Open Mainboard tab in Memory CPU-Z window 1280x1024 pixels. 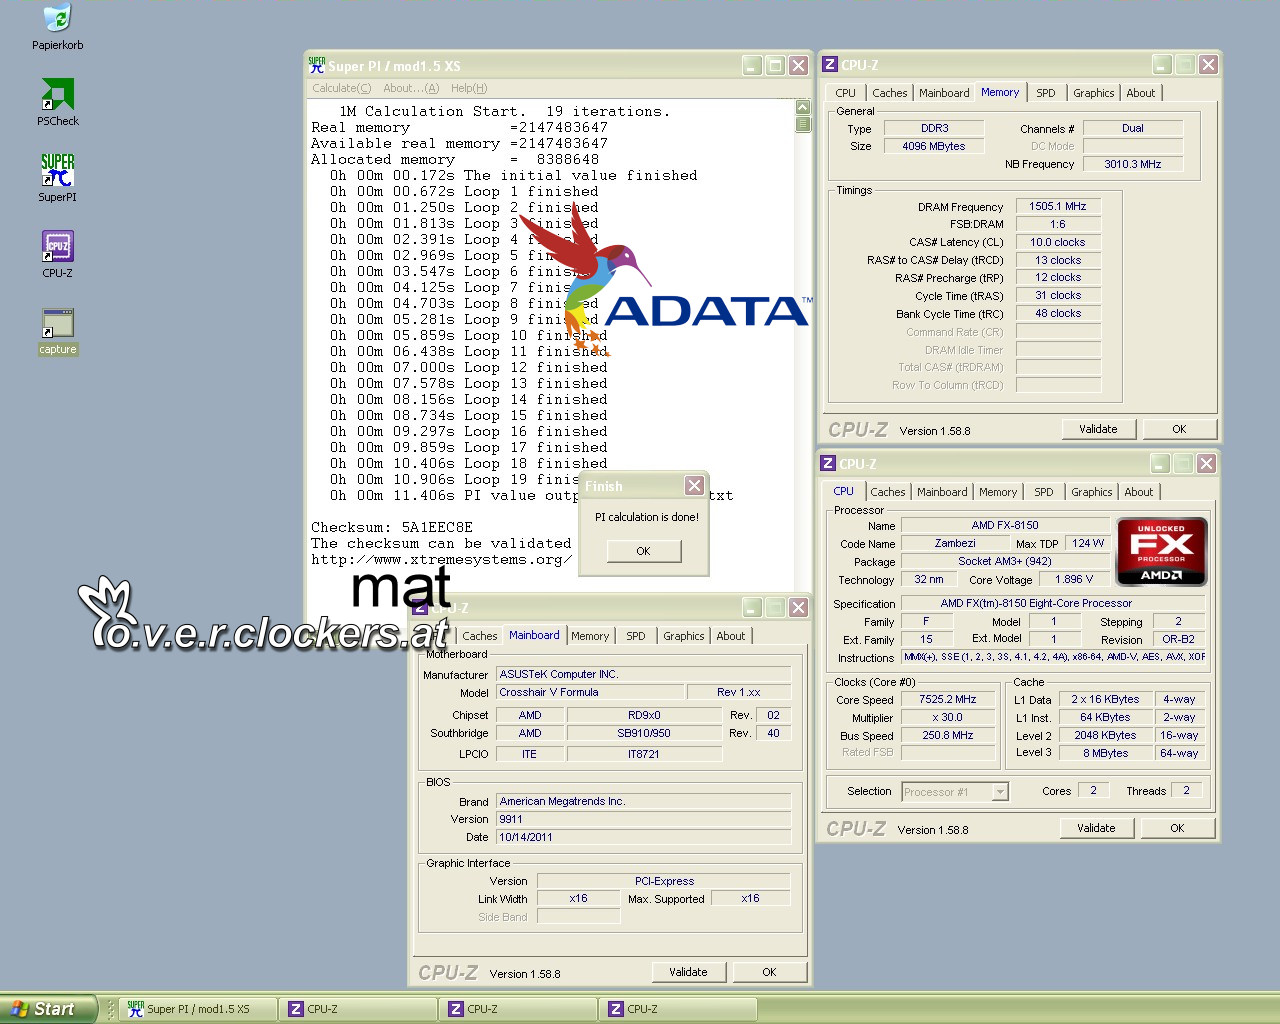944,93
